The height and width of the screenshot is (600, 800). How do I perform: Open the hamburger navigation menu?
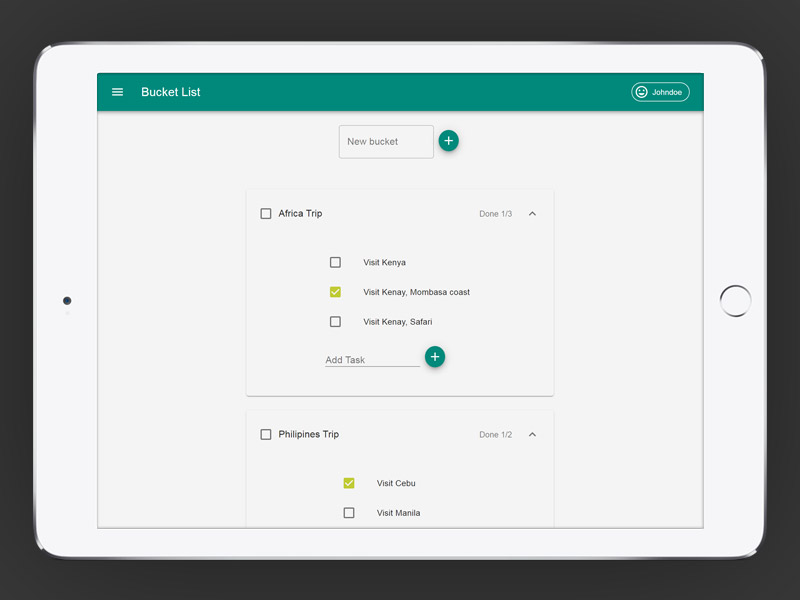click(x=117, y=92)
